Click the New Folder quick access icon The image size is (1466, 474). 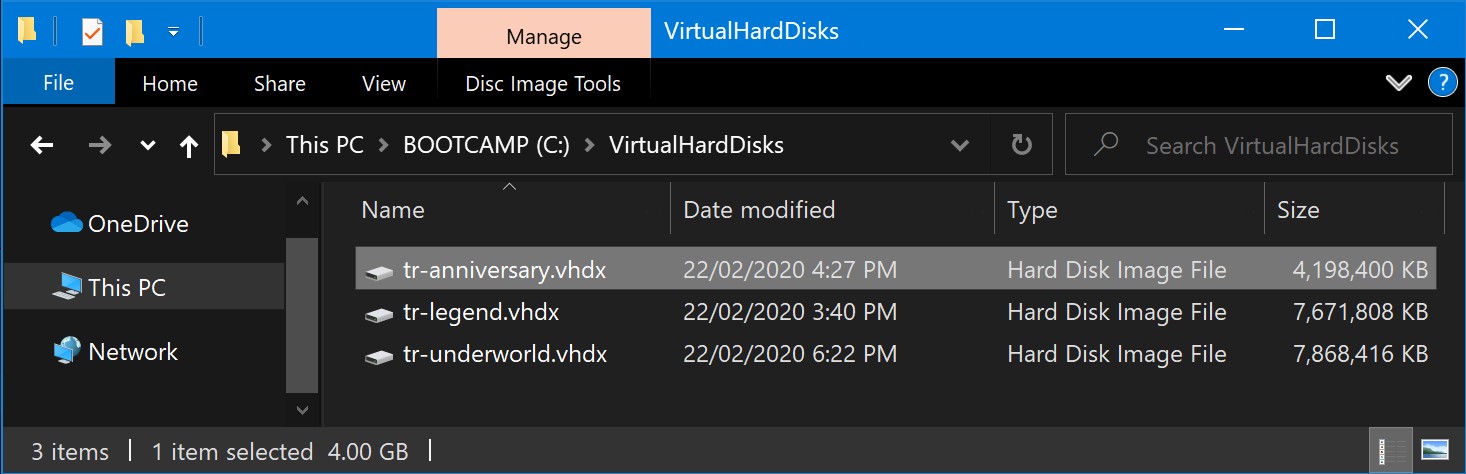135,32
